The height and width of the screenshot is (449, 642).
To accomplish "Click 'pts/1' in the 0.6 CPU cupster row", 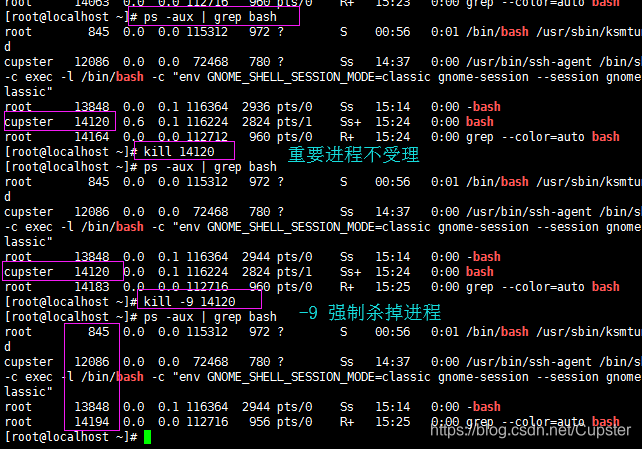I will [294, 122].
